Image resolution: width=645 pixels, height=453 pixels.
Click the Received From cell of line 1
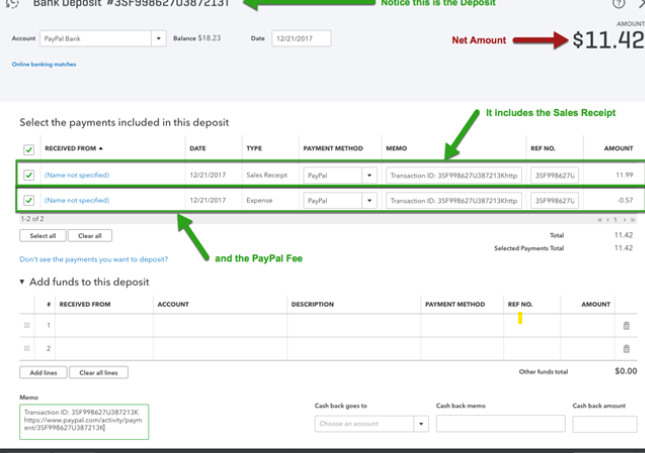point(104,325)
